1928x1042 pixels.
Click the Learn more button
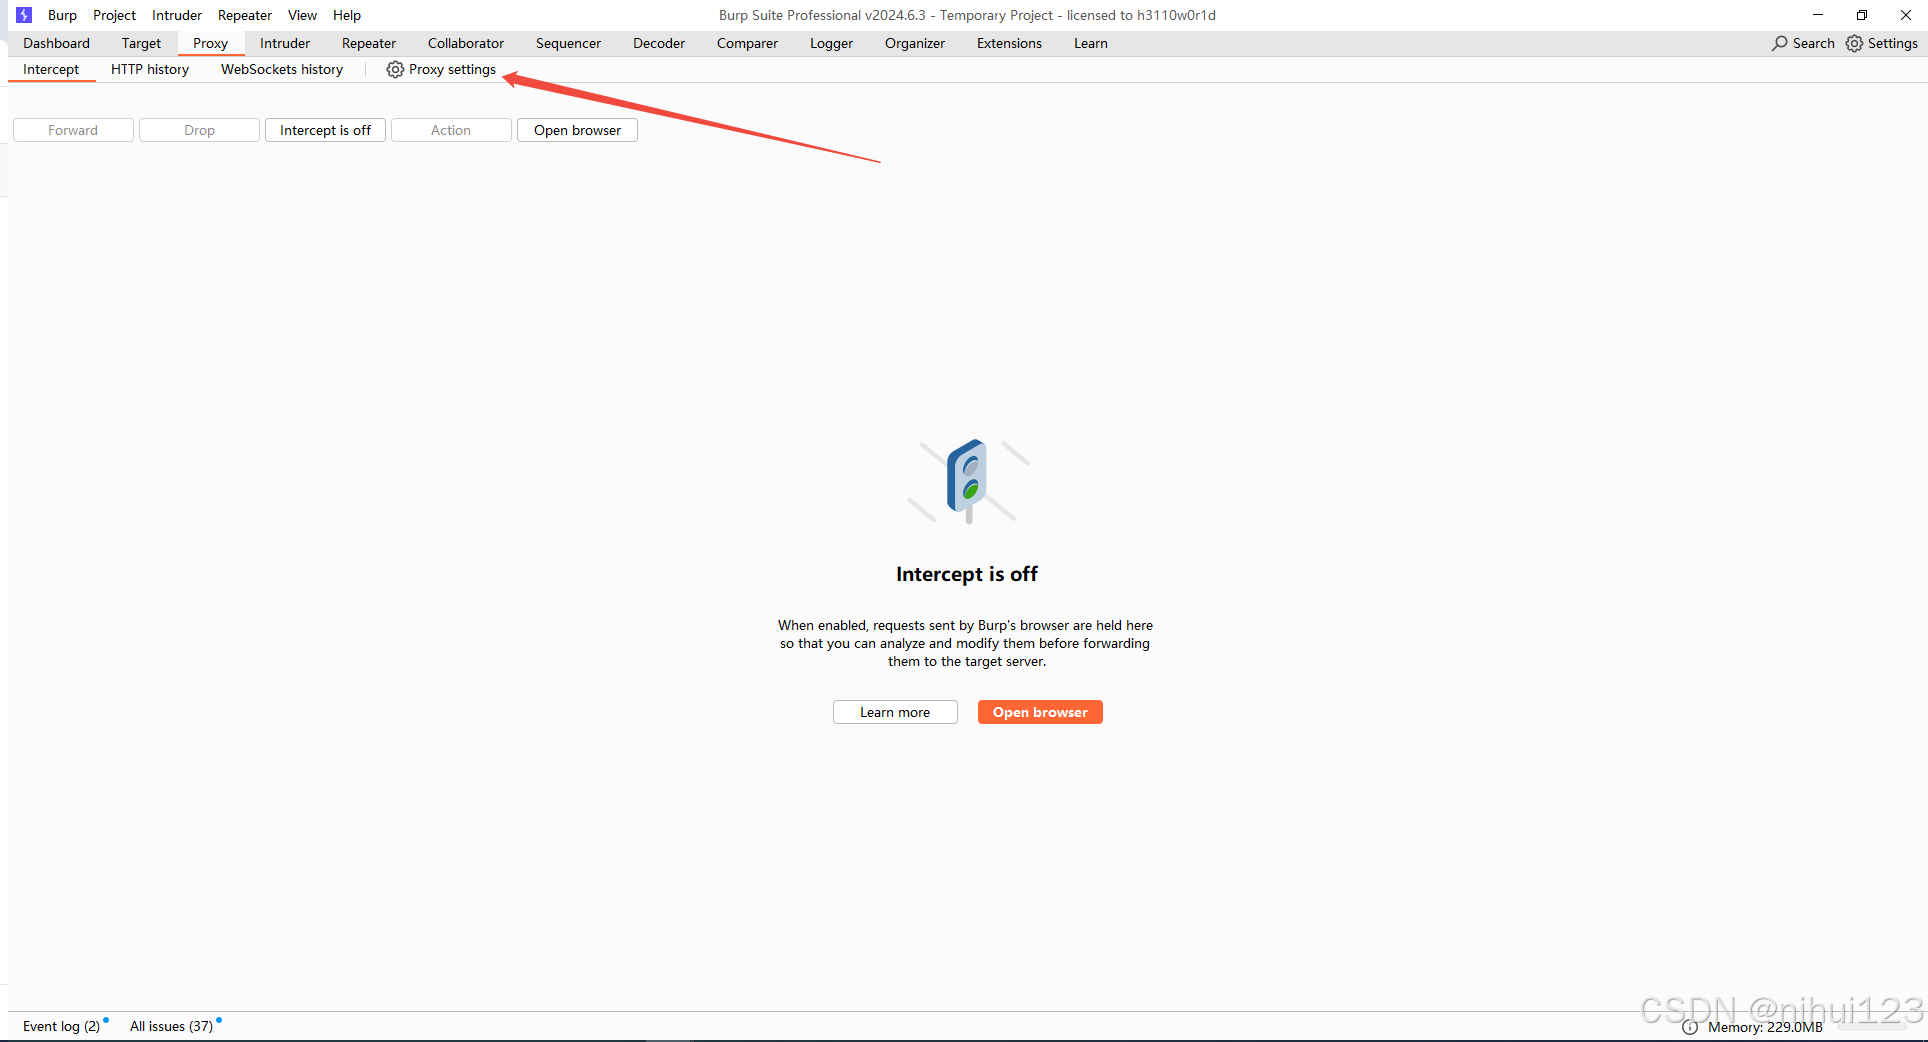click(x=895, y=712)
